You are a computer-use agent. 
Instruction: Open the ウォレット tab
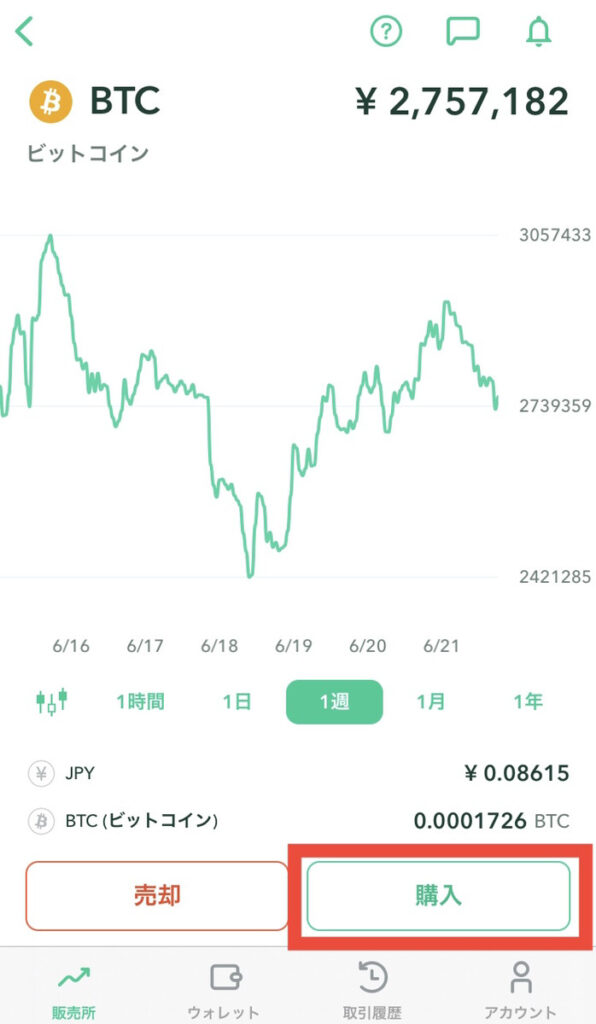point(223,990)
